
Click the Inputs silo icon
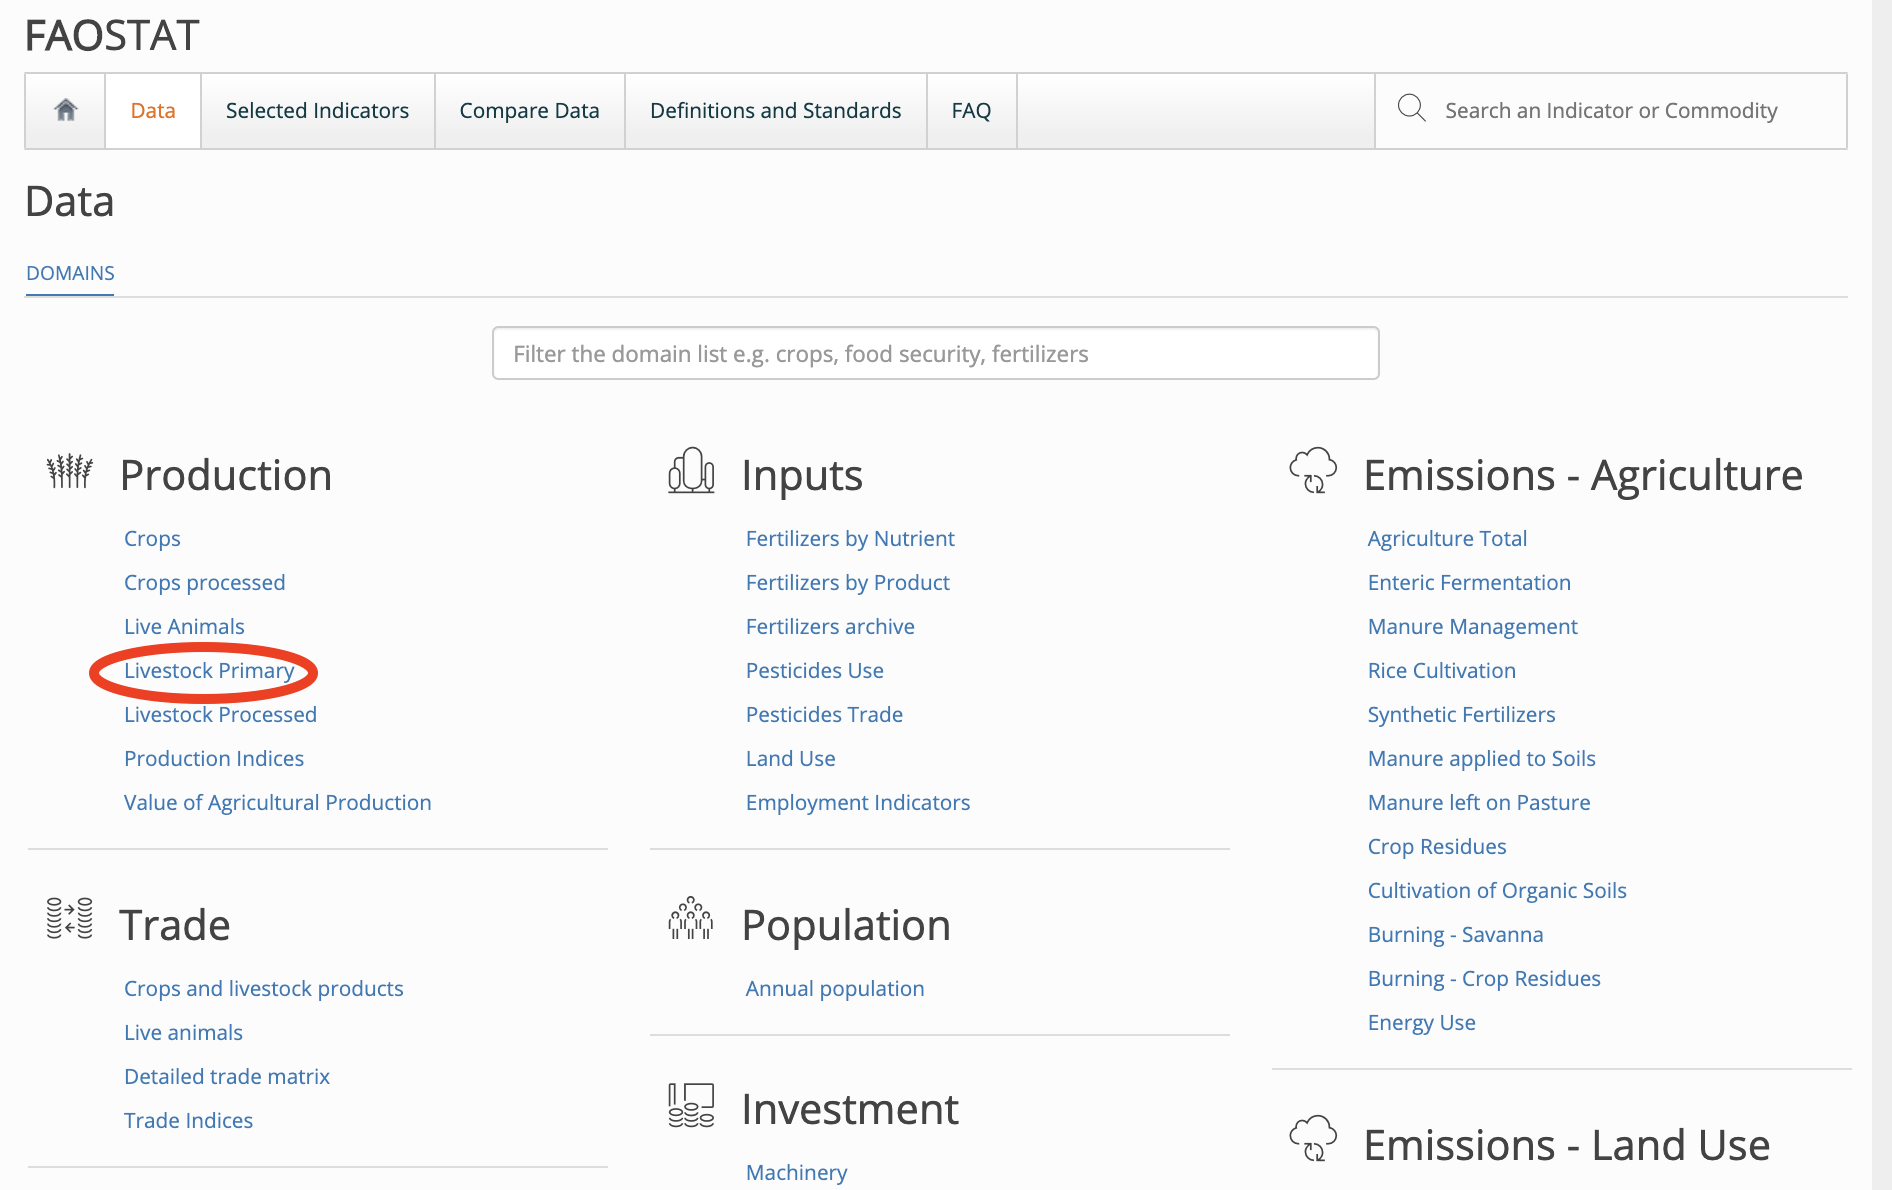(691, 471)
